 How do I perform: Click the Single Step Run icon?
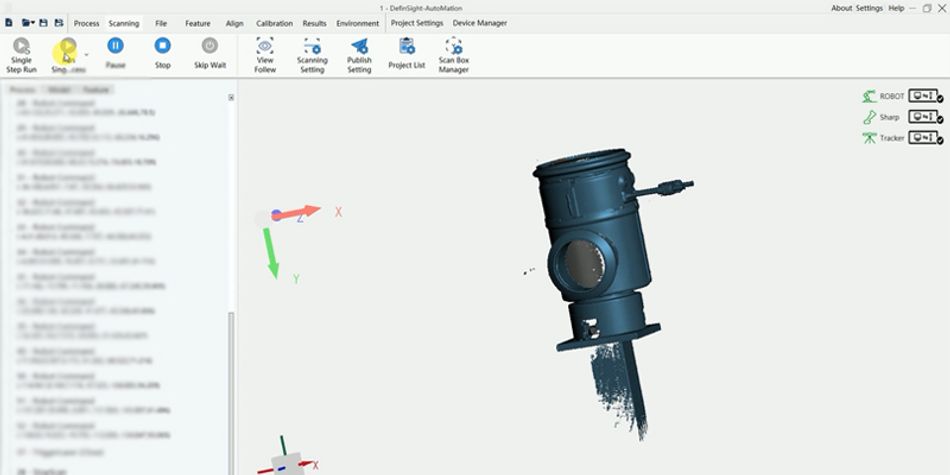[21, 46]
